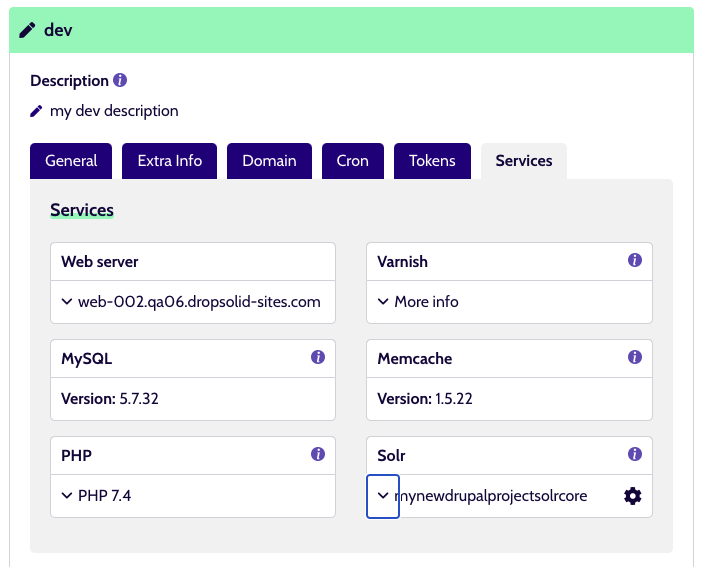Show Varnish info icon tooltip
Viewport: 703px width, 567px height.
pos(634,260)
